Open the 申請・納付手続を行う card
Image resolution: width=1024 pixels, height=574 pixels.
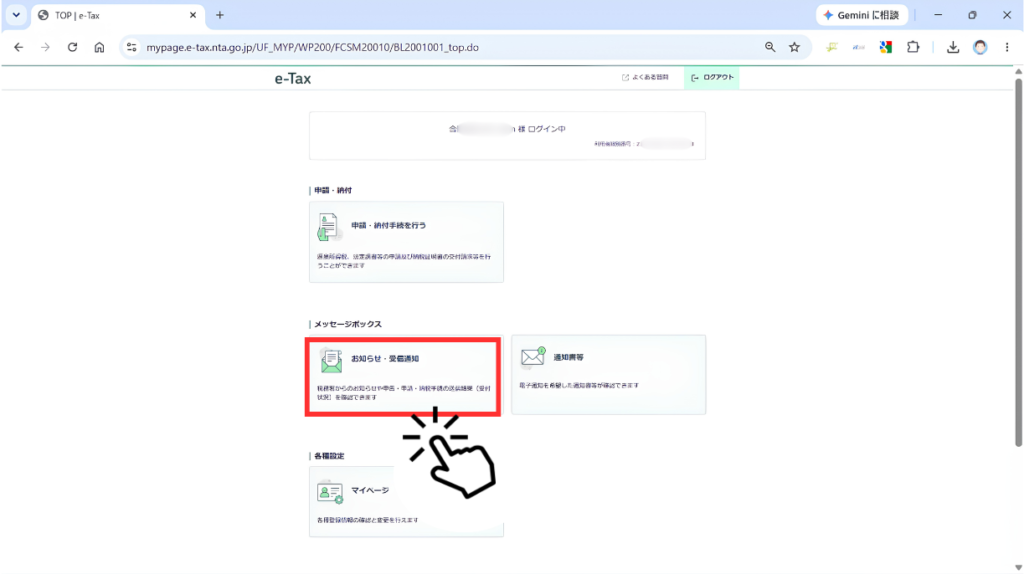click(406, 242)
